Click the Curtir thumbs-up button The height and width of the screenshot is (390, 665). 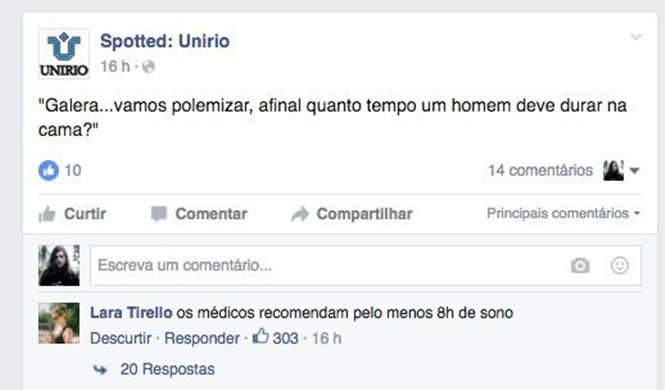tap(73, 214)
